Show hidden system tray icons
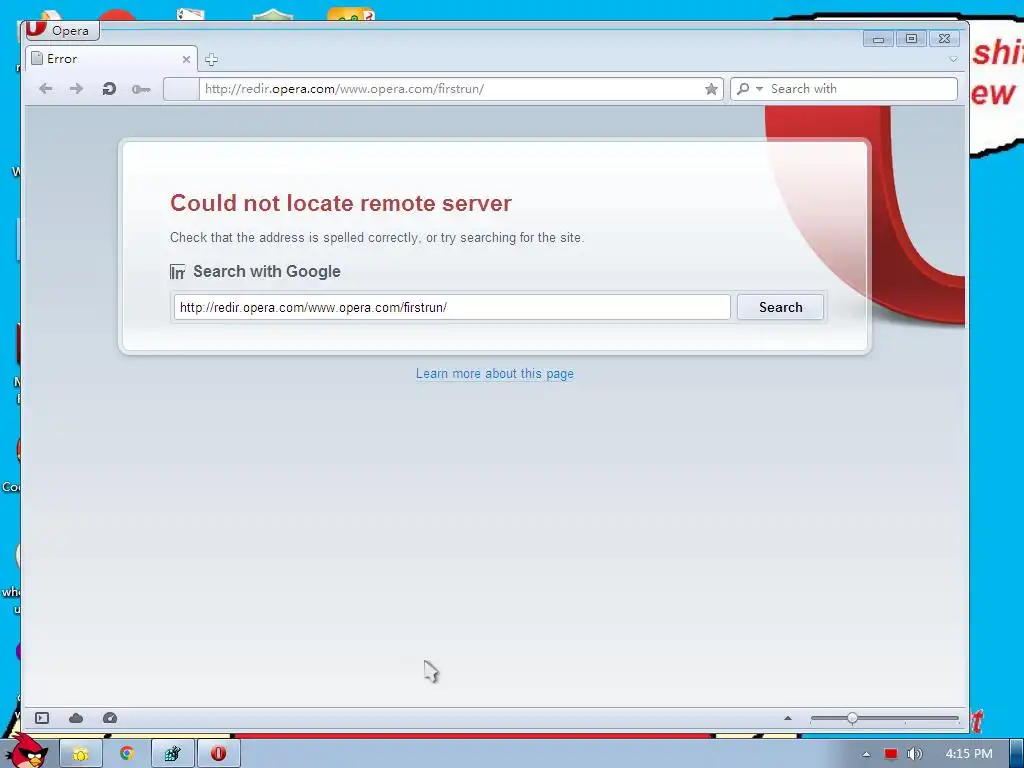The image size is (1024, 768). (866, 754)
